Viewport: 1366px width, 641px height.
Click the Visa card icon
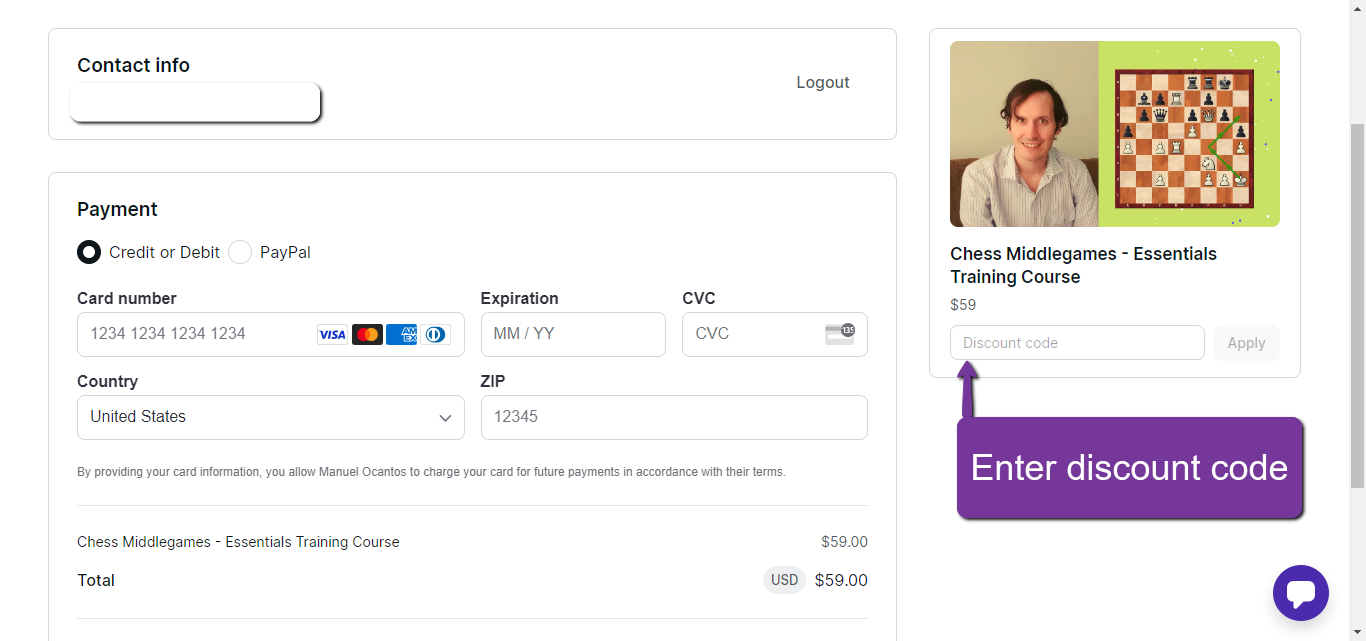pyautogui.click(x=332, y=335)
